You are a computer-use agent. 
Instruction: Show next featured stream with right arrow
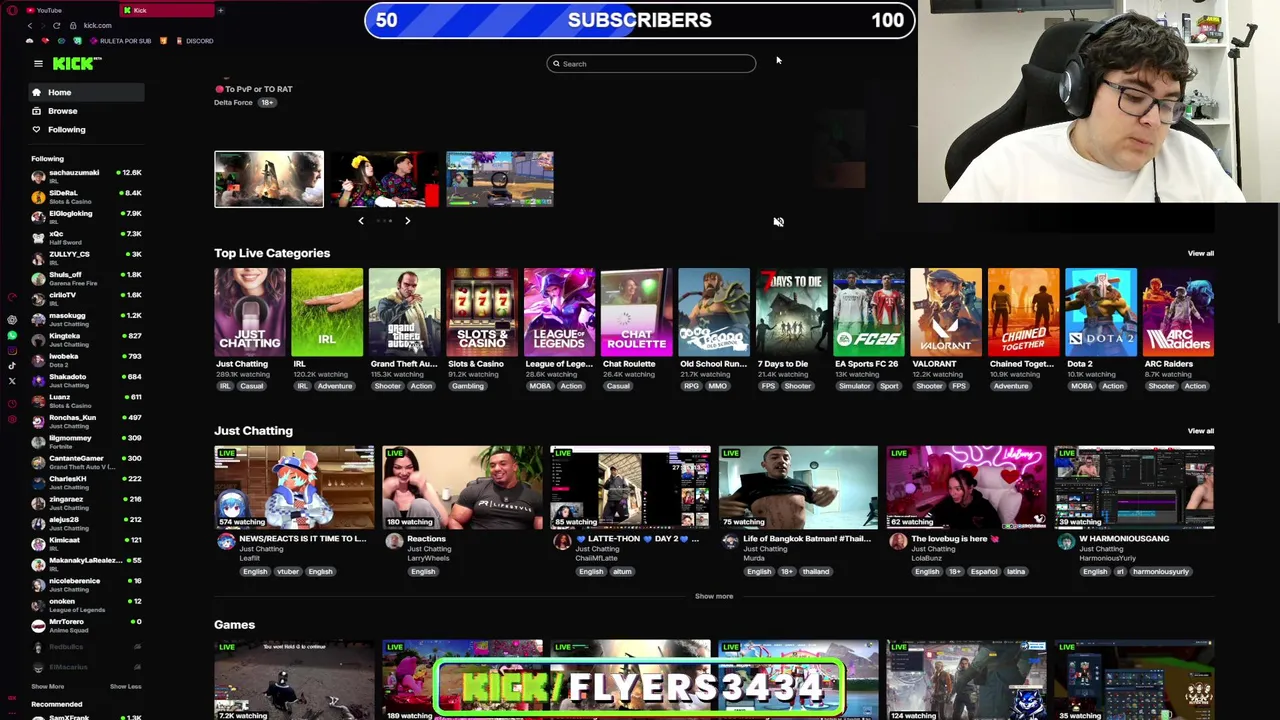pos(407,221)
